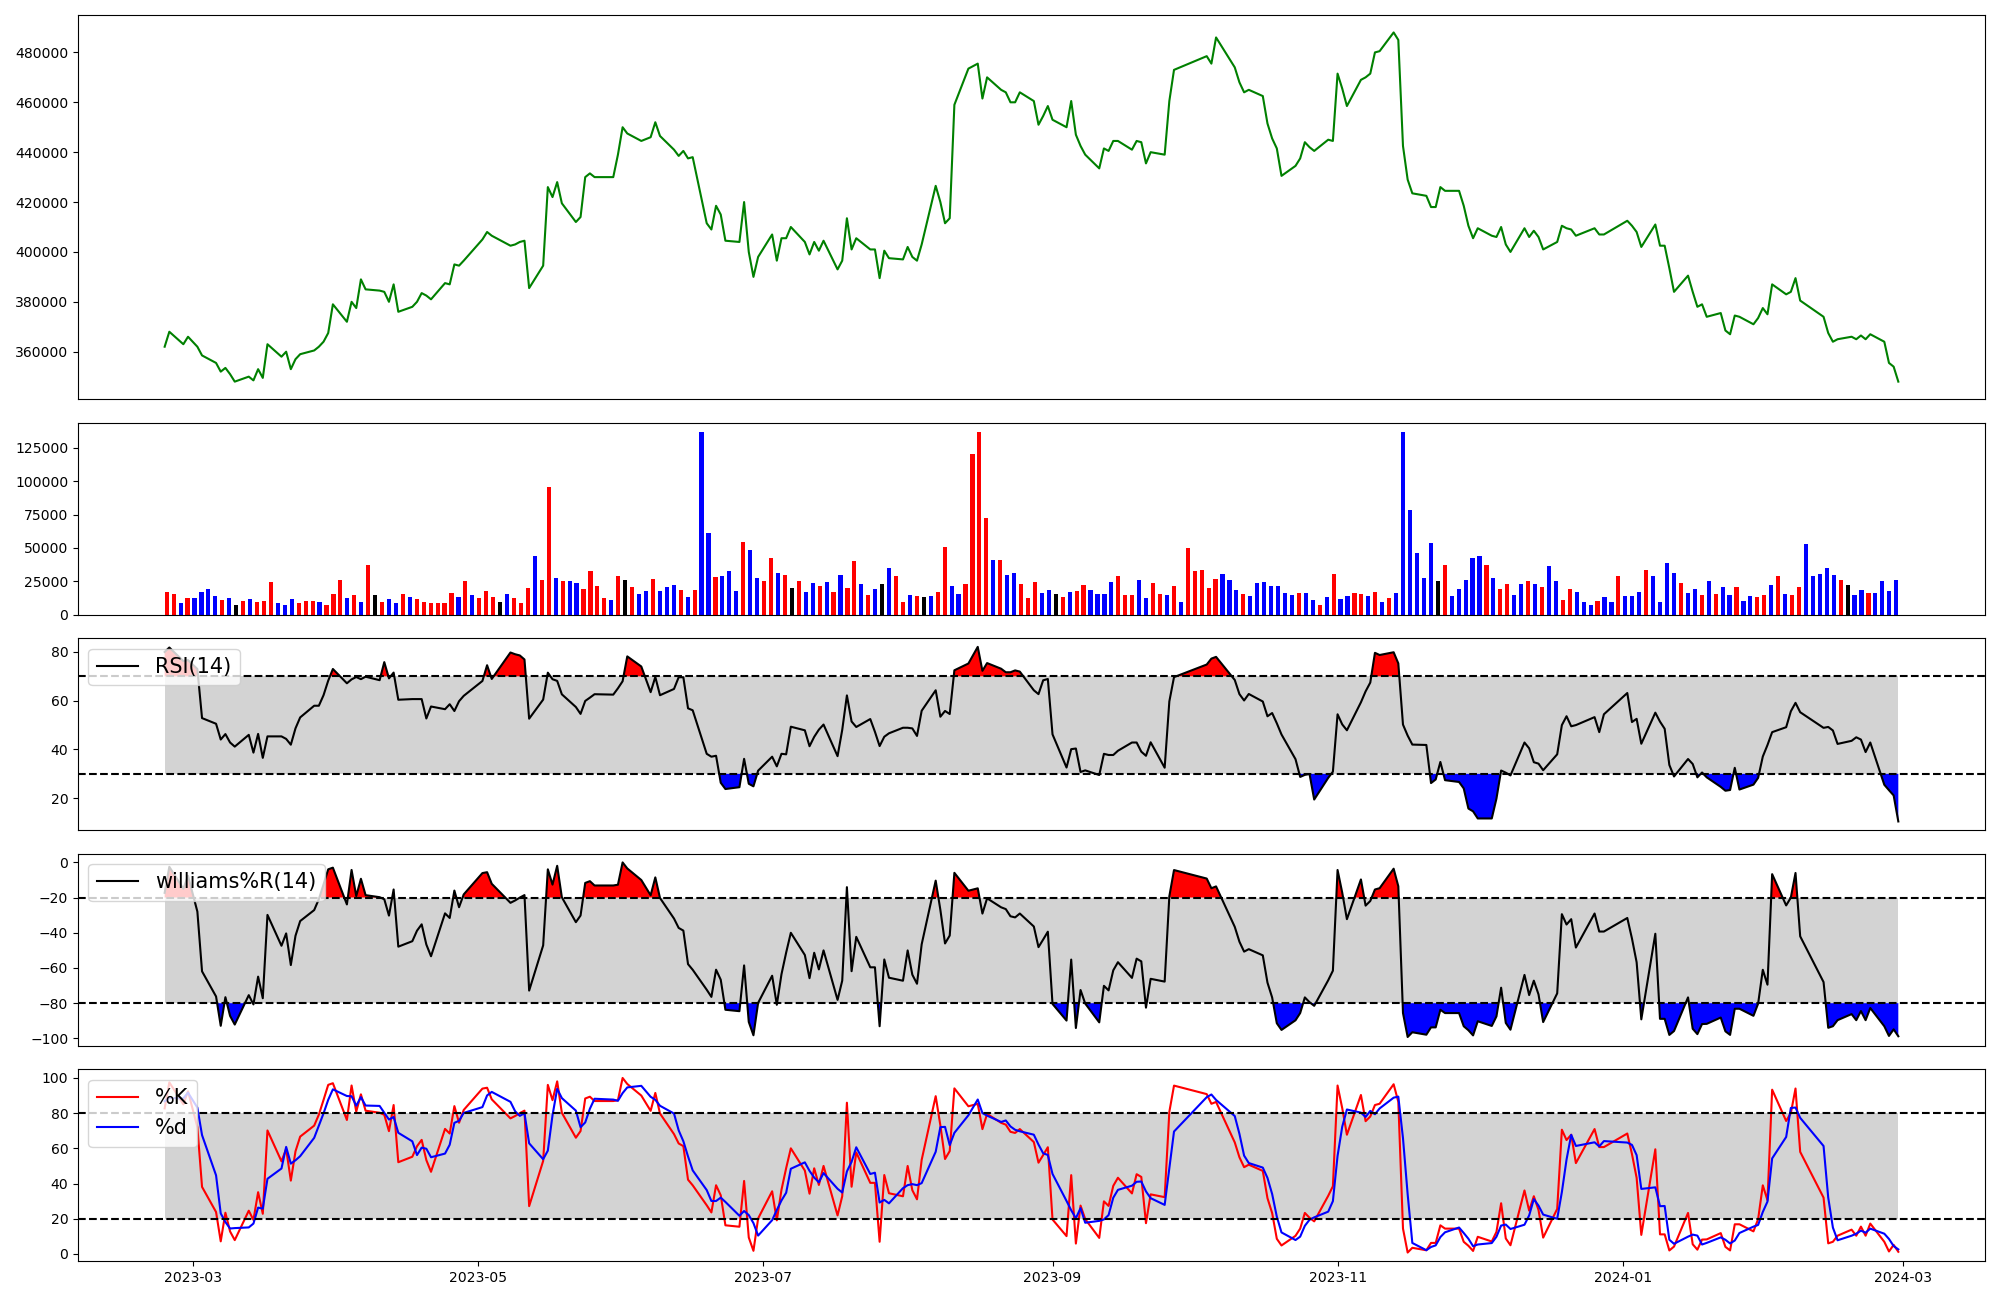Image resolution: width=2000 pixels, height=1300 pixels.
Task: Click the red %K line sample in legend
Action: [117, 1097]
